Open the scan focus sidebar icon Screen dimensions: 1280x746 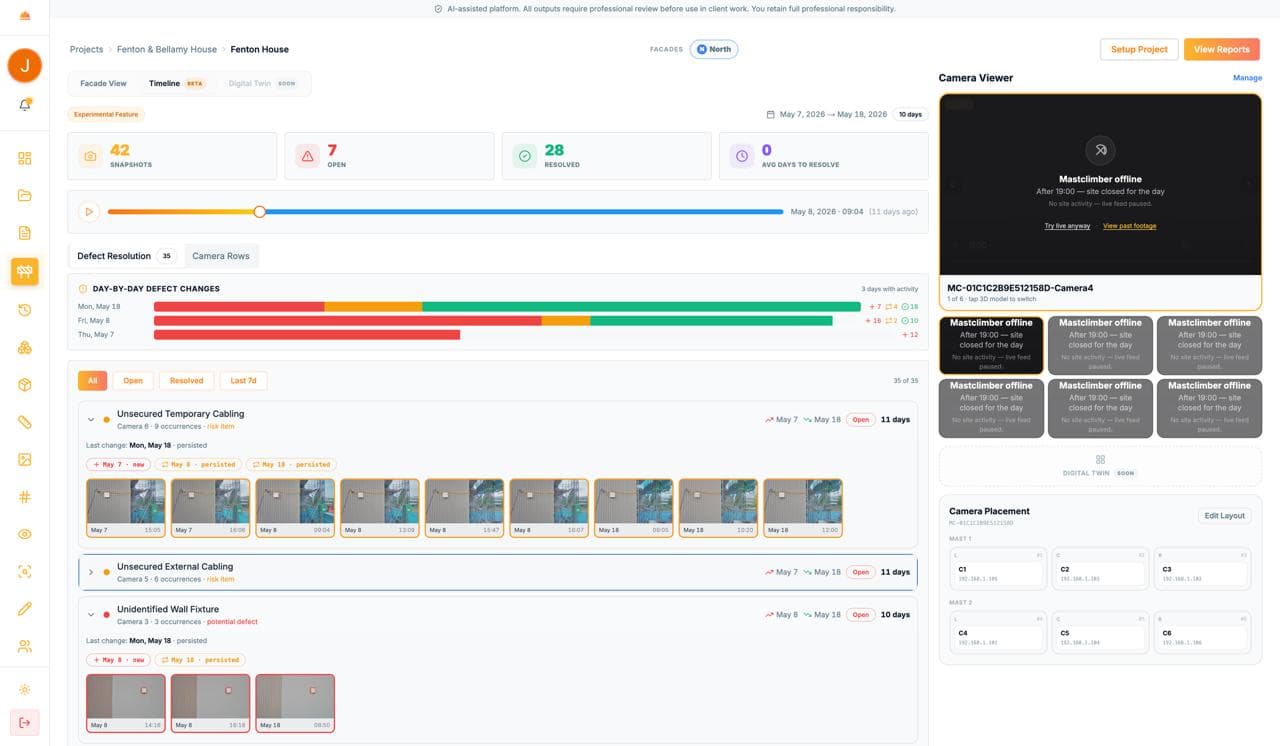[x=25, y=572]
